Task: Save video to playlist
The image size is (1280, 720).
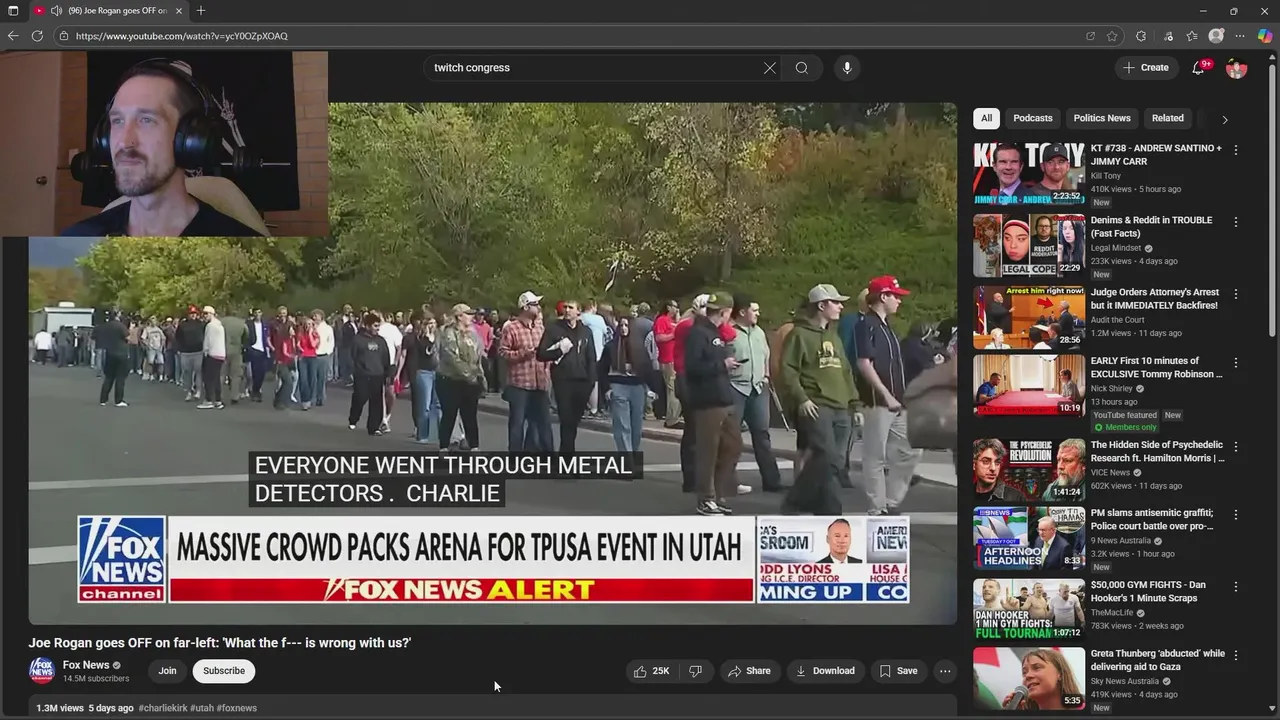Action: 898,671
